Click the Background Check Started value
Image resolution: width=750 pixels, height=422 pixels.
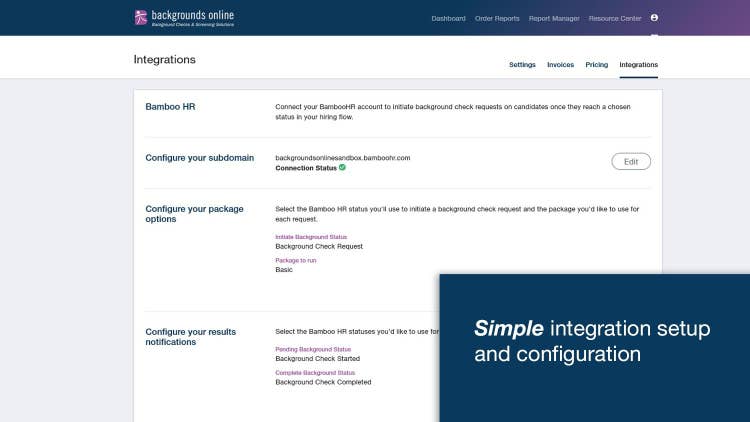click(318, 358)
